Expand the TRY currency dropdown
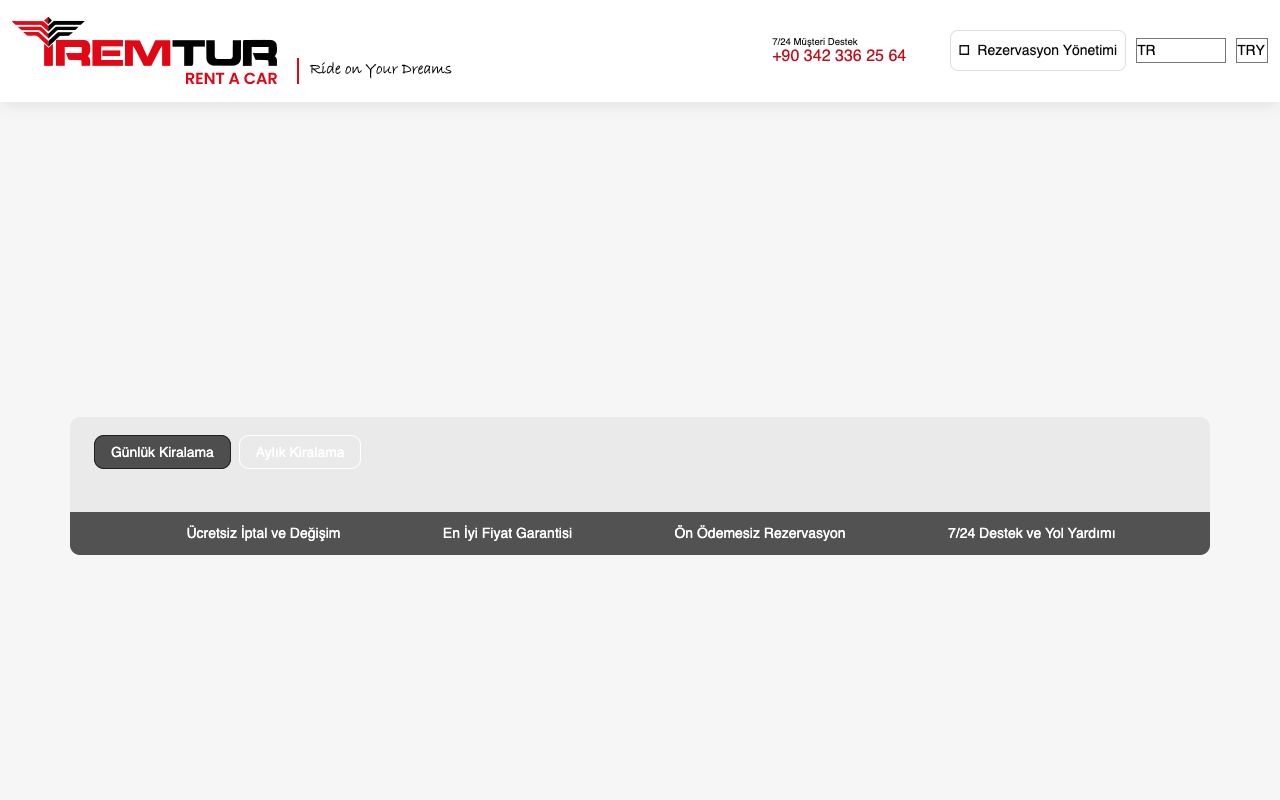The width and height of the screenshot is (1280, 800). (1252, 50)
